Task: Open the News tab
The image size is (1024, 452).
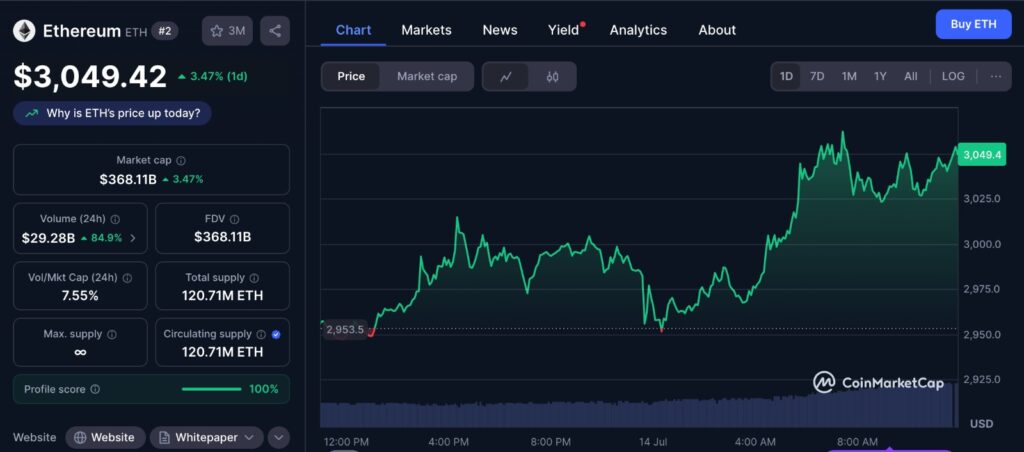Action: [500, 30]
